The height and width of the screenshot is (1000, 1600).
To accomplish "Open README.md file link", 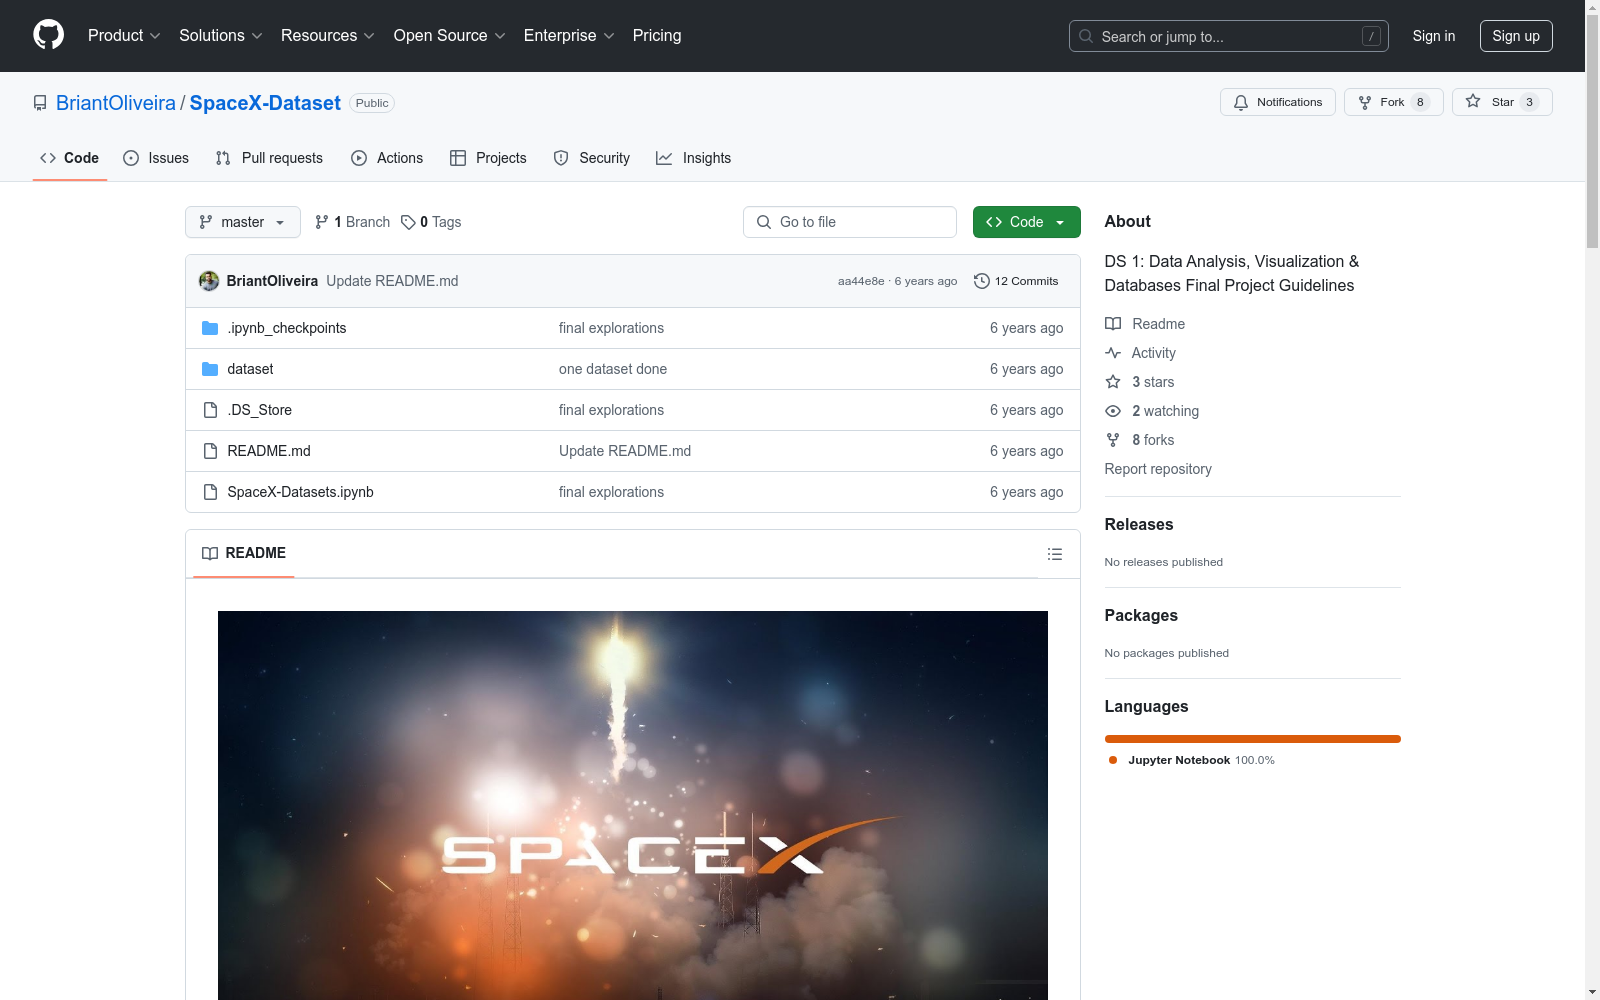I will click(x=269, y=451).
